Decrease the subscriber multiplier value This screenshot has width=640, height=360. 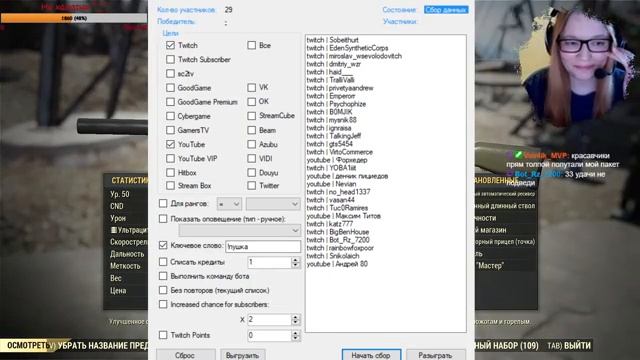[x=296, y=322]
